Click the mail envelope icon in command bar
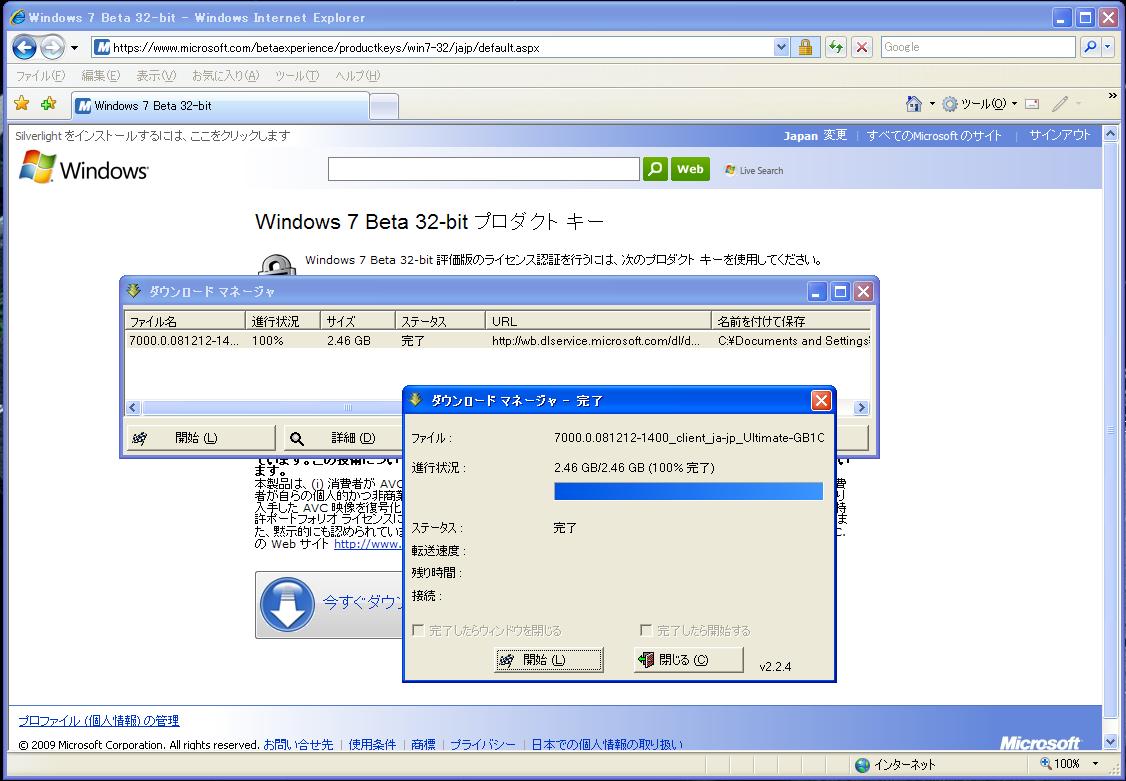 [x=1032, y=104]
